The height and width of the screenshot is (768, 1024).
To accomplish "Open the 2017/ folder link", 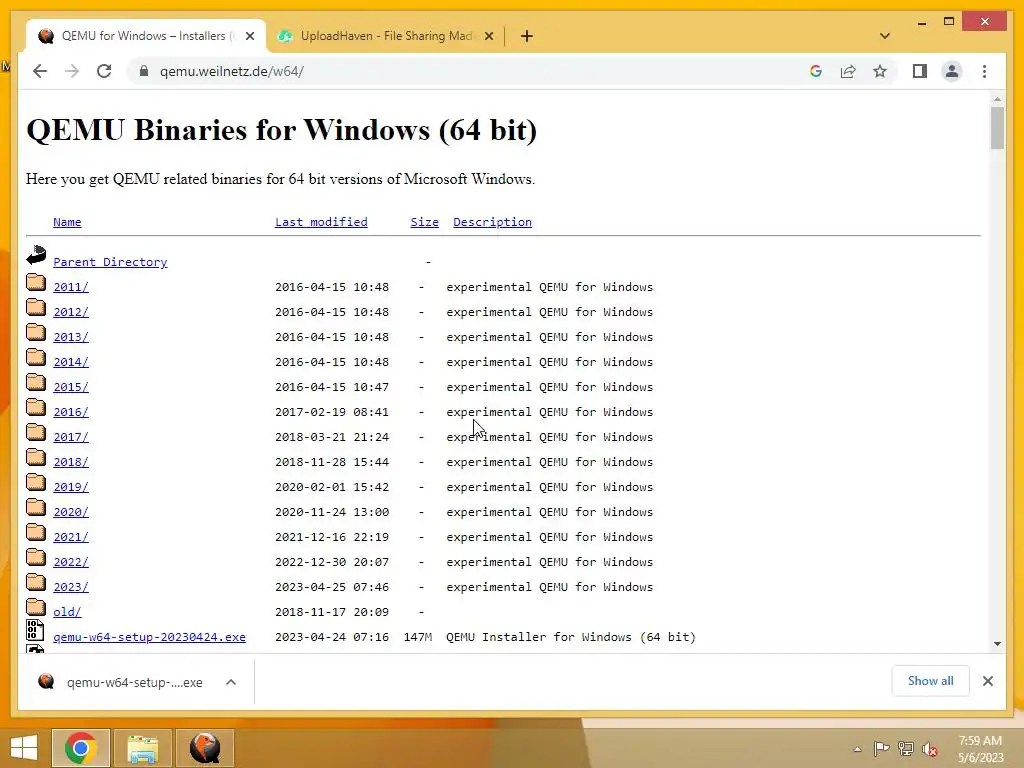I will coord(71,437).
